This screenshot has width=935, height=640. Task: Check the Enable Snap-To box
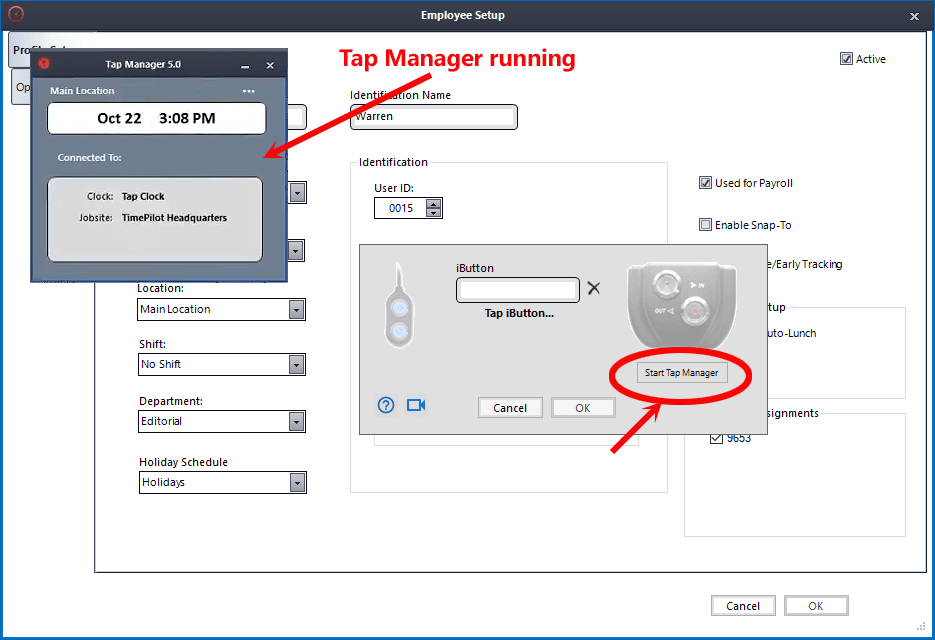pyautogui.click(x=706, y=224)
